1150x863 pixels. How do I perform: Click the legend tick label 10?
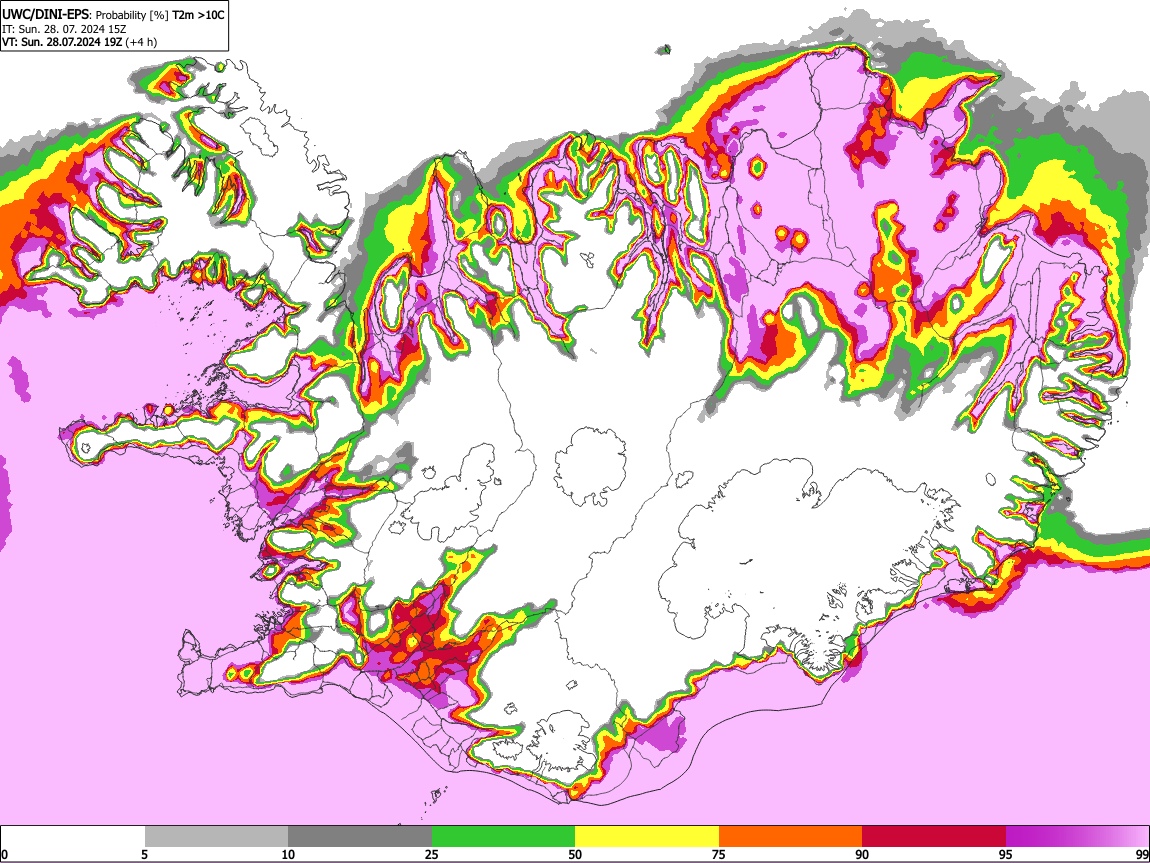point(288,854)
